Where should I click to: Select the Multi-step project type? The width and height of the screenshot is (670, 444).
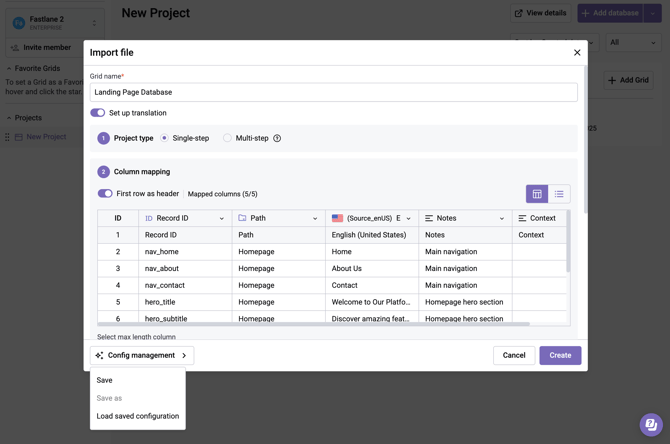click(x=228, y=138)
